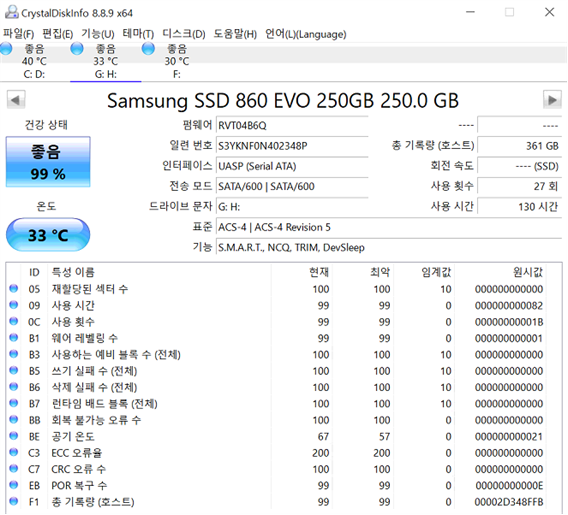Click the transfer mode field SATA/600 | SATA/600
The width and height of the screenshot is (568, 515).
(292, 187)
